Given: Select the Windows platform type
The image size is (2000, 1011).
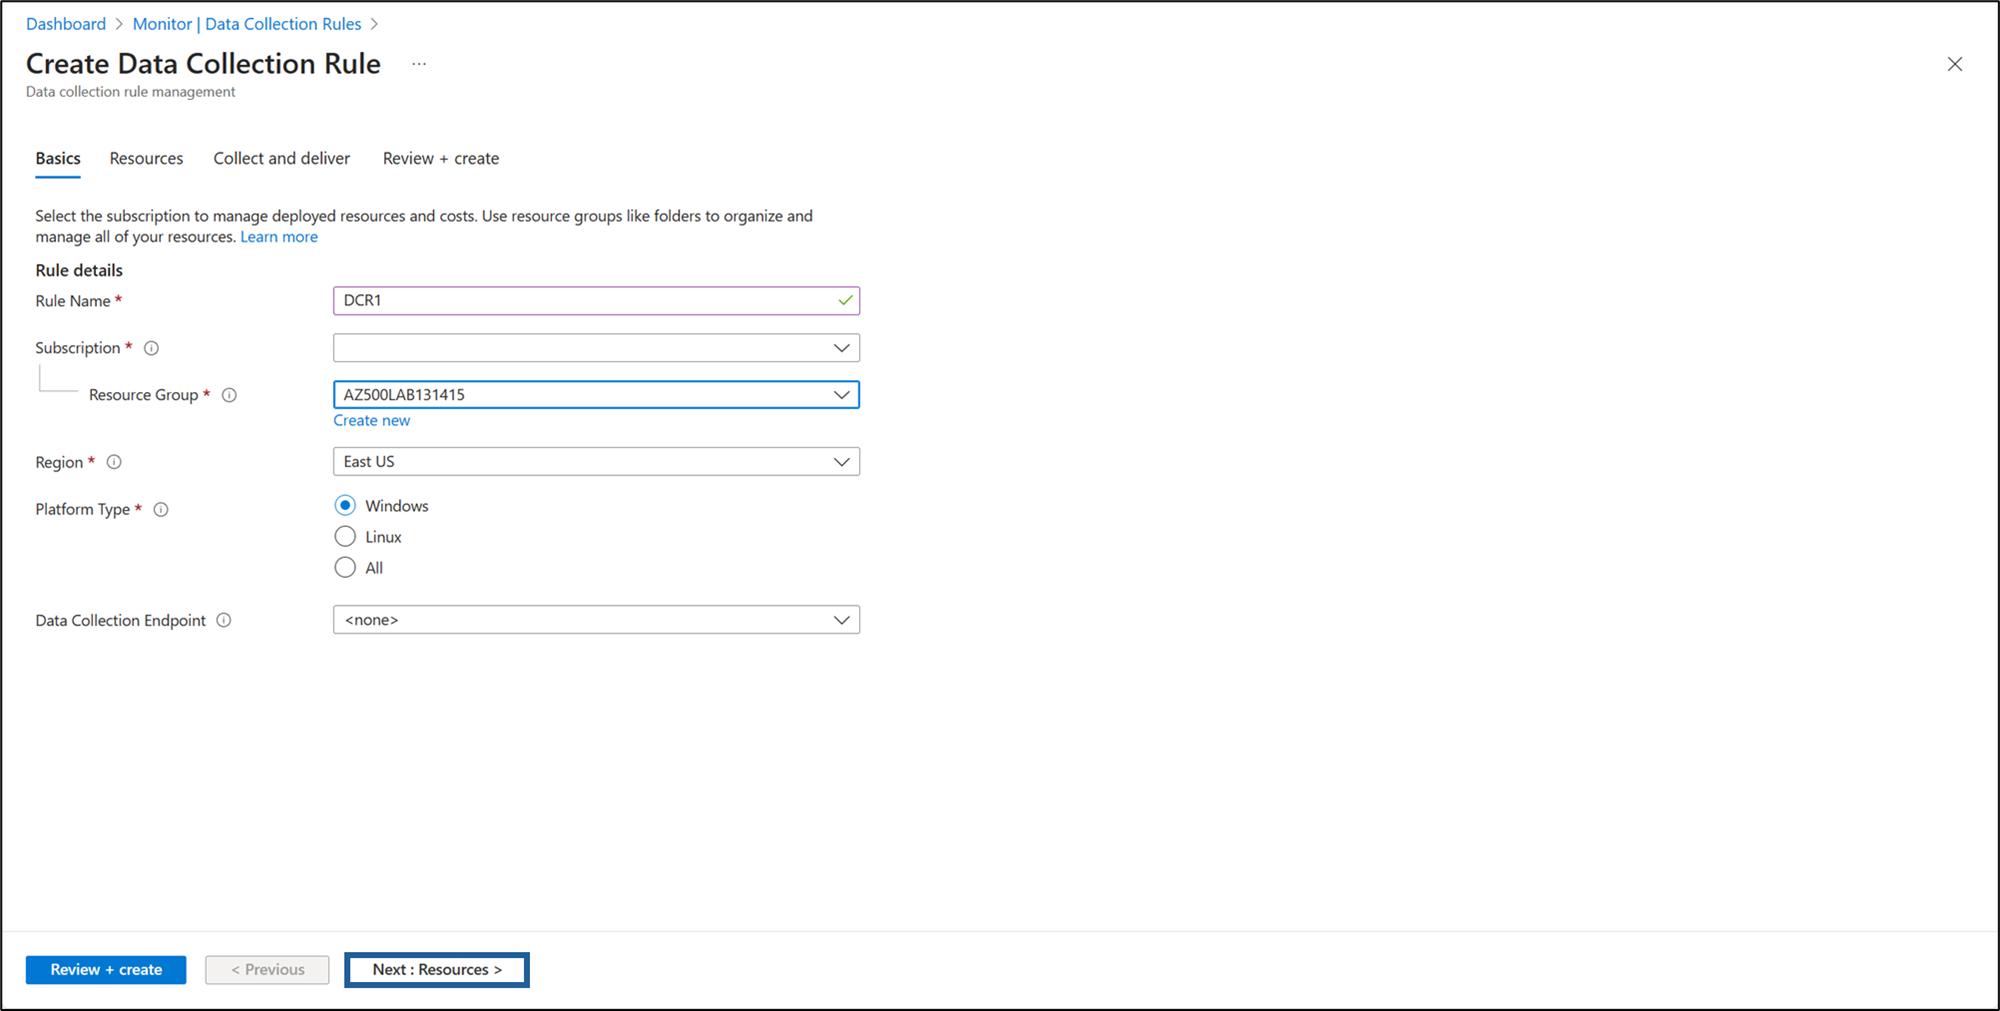Looking at the screenshot, I should click(345, 506).
